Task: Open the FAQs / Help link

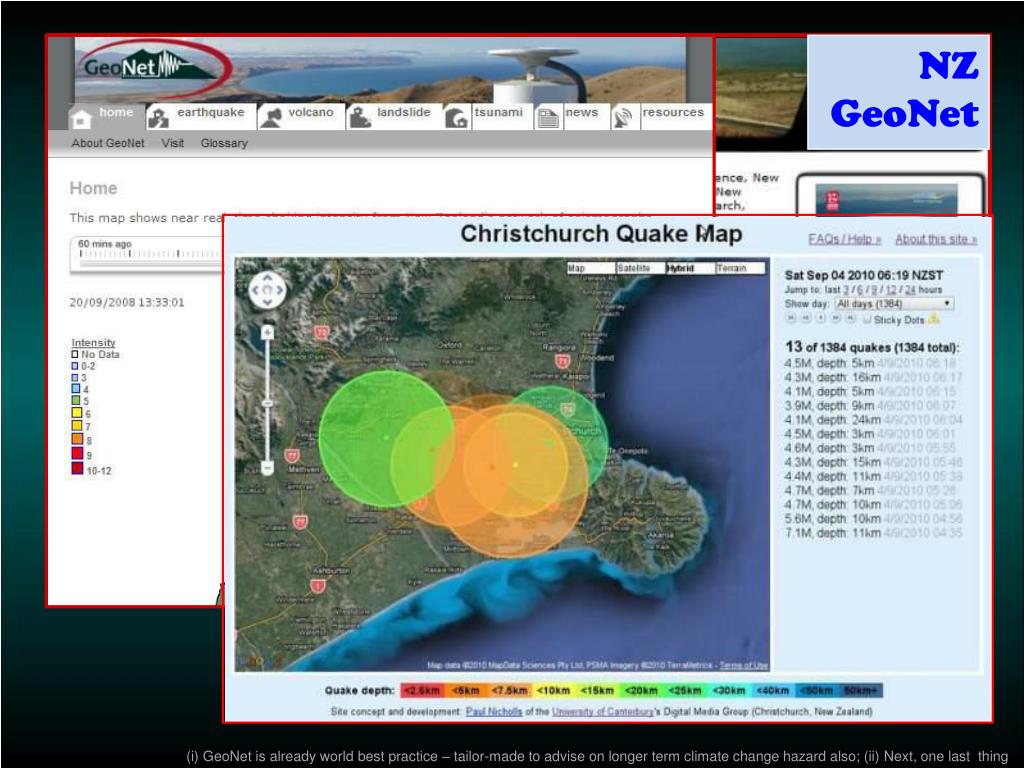Action: coord(845,239)
